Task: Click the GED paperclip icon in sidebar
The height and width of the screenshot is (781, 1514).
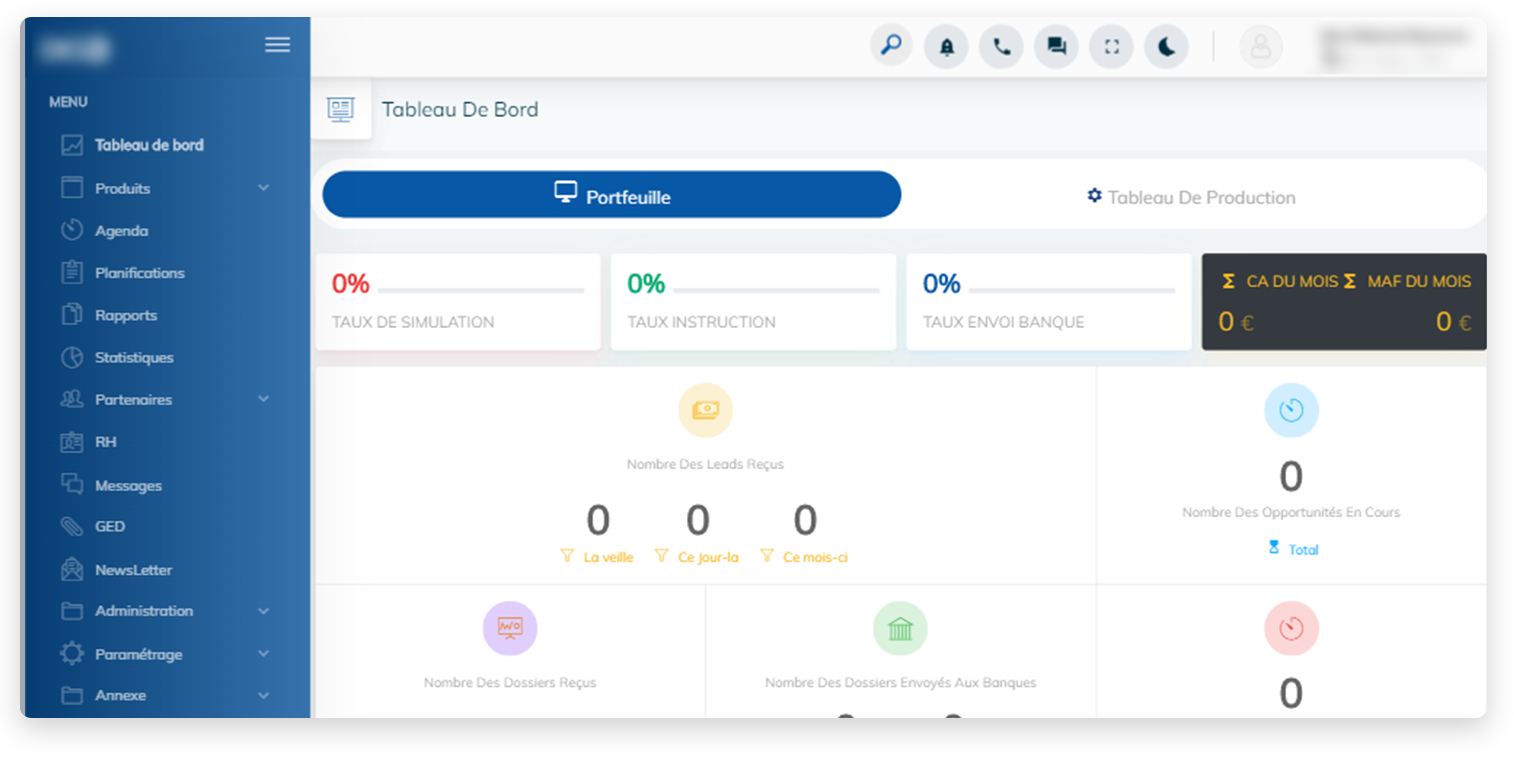Action: (x=72, y=527)
